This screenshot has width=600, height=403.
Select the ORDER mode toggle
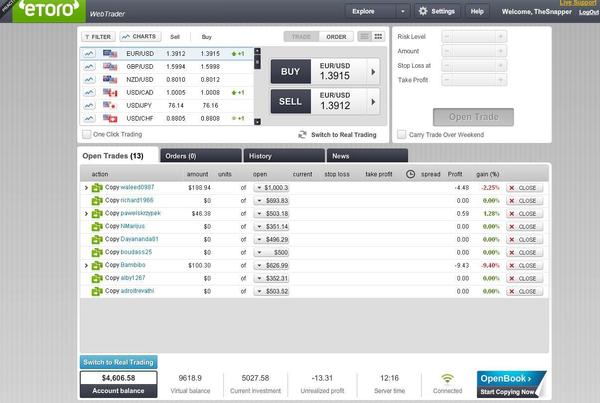[336, 37]
